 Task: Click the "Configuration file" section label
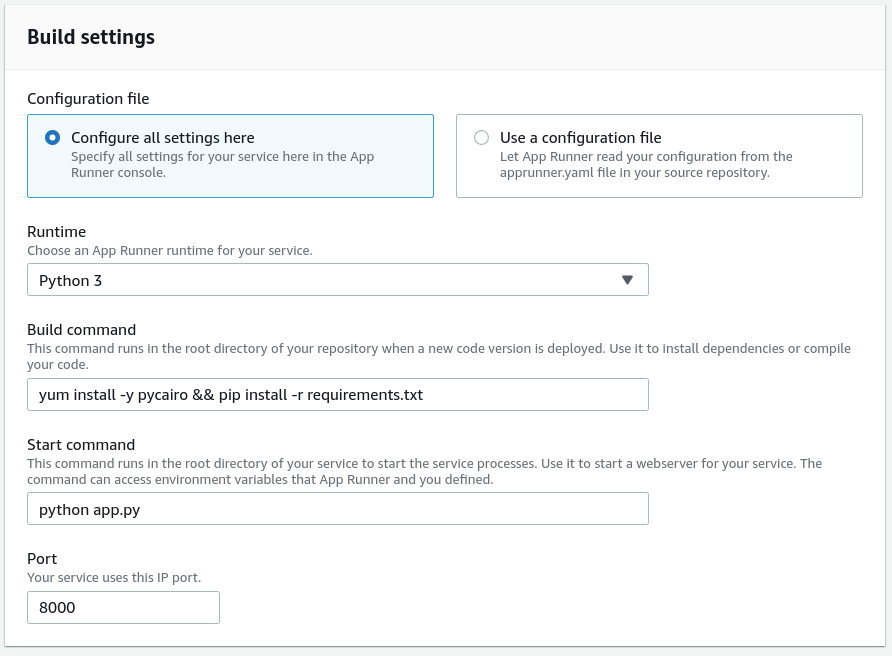coord(88,98)
